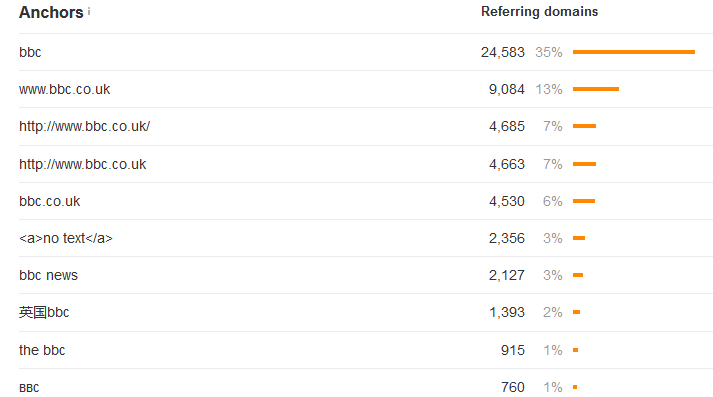Viewport: 713px width, 397px height.
Task: Click the info icon beside Anchors heading
Action: 89,11
